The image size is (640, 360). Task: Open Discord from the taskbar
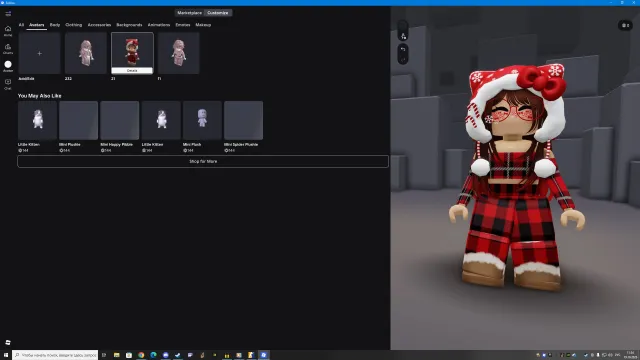(x=165, y=355)
